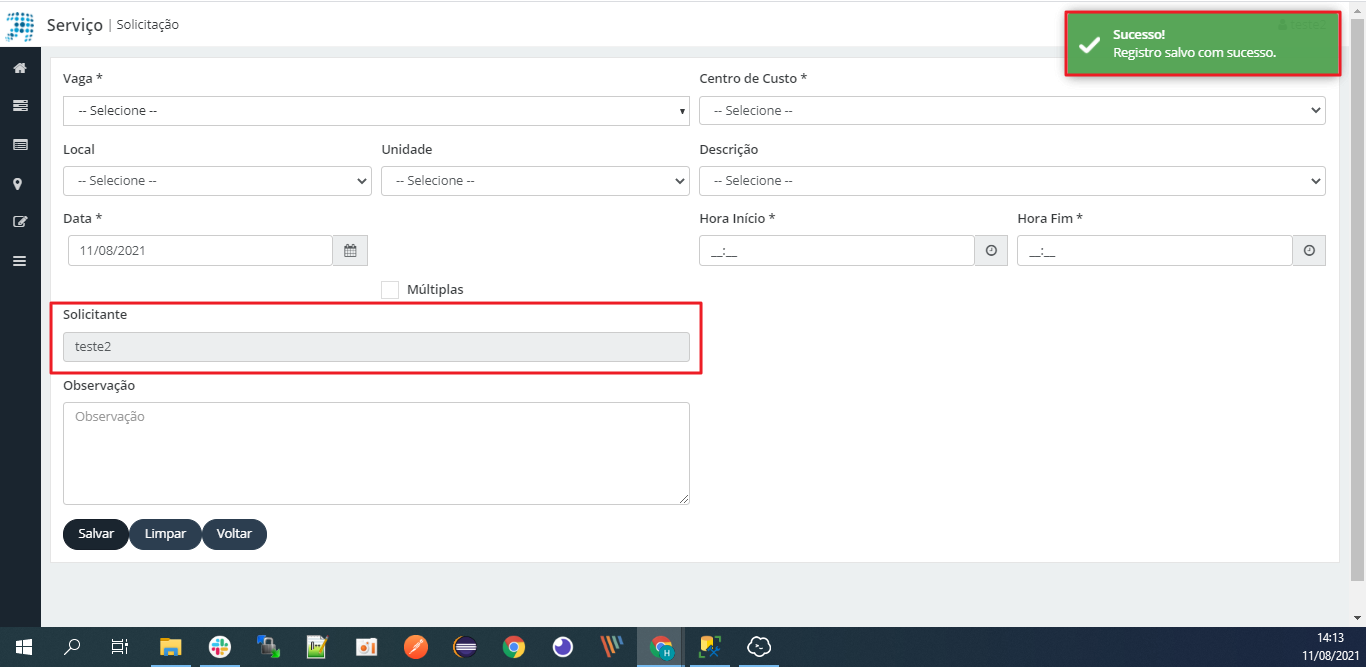Click into the Hora Fim time field
The image size is (1366, 667).
point(1154,251)
